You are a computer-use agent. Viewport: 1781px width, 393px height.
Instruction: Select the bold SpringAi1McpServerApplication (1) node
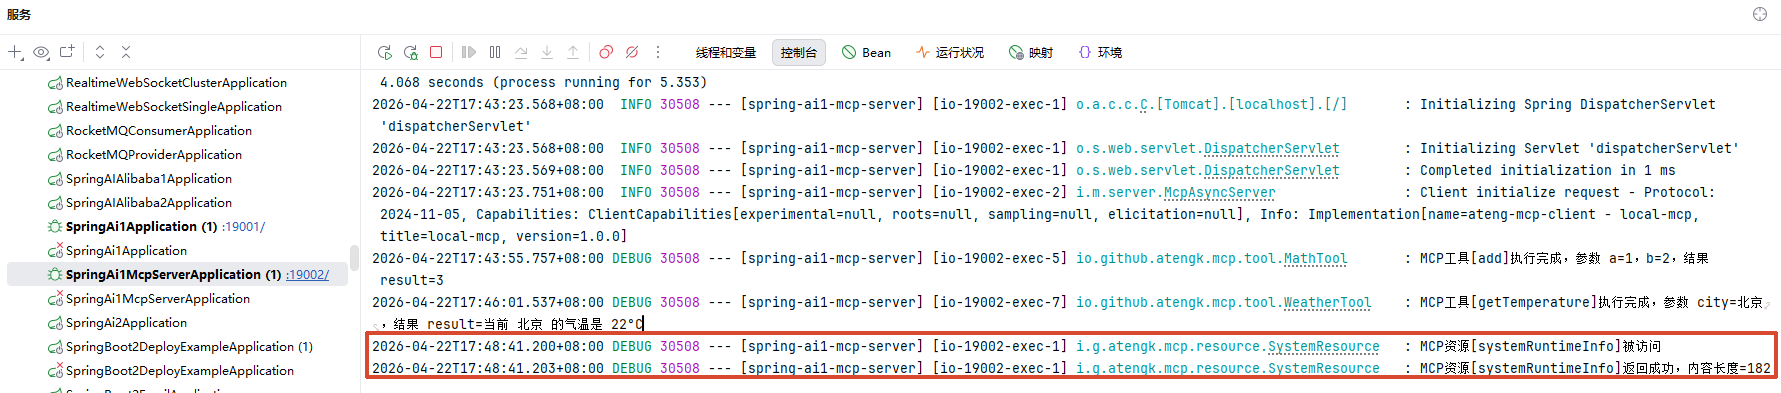173,275
